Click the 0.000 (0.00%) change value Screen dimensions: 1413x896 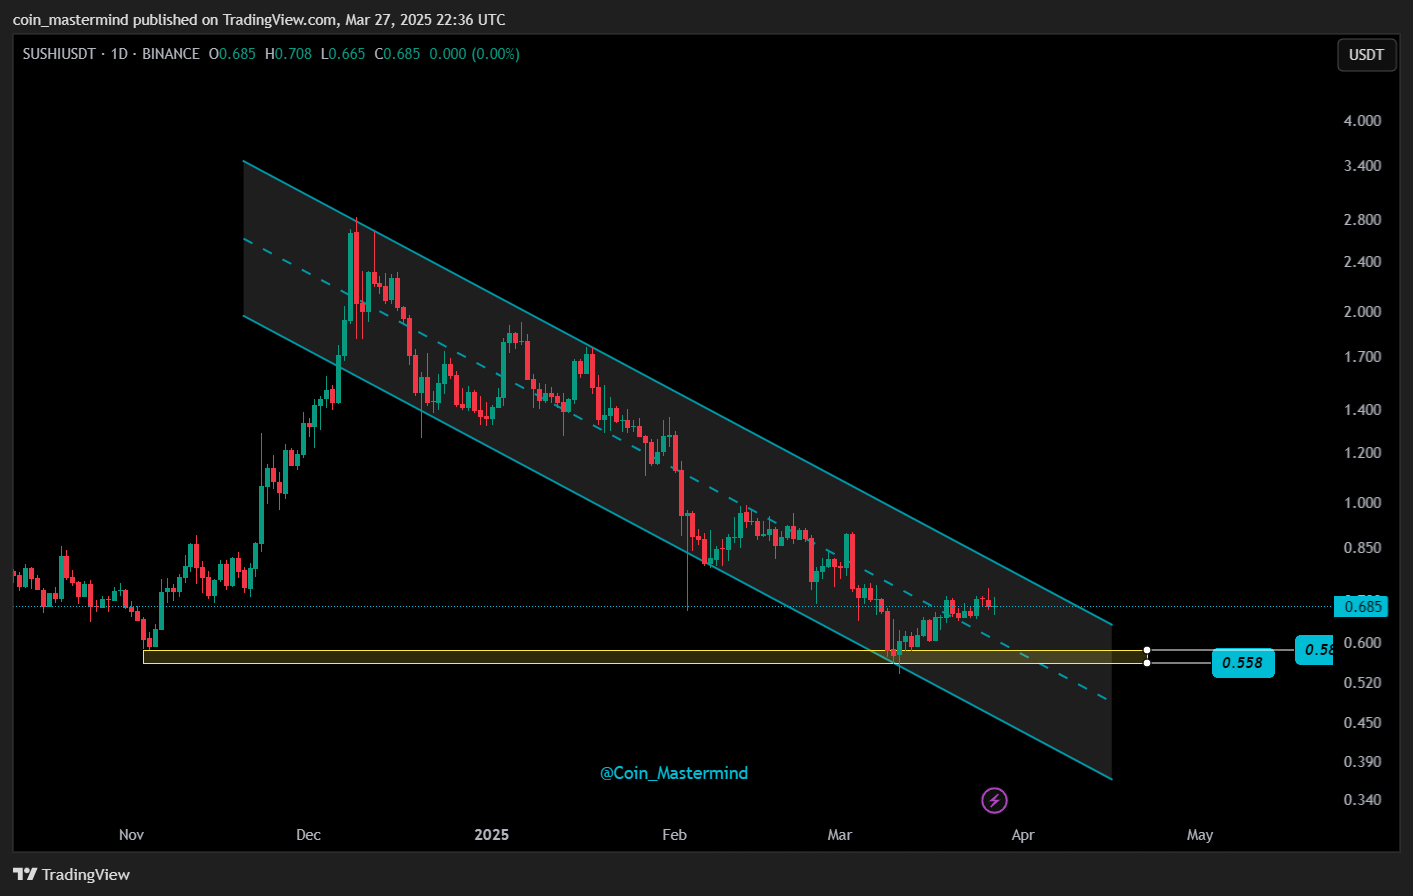click(x=474, y=54)
